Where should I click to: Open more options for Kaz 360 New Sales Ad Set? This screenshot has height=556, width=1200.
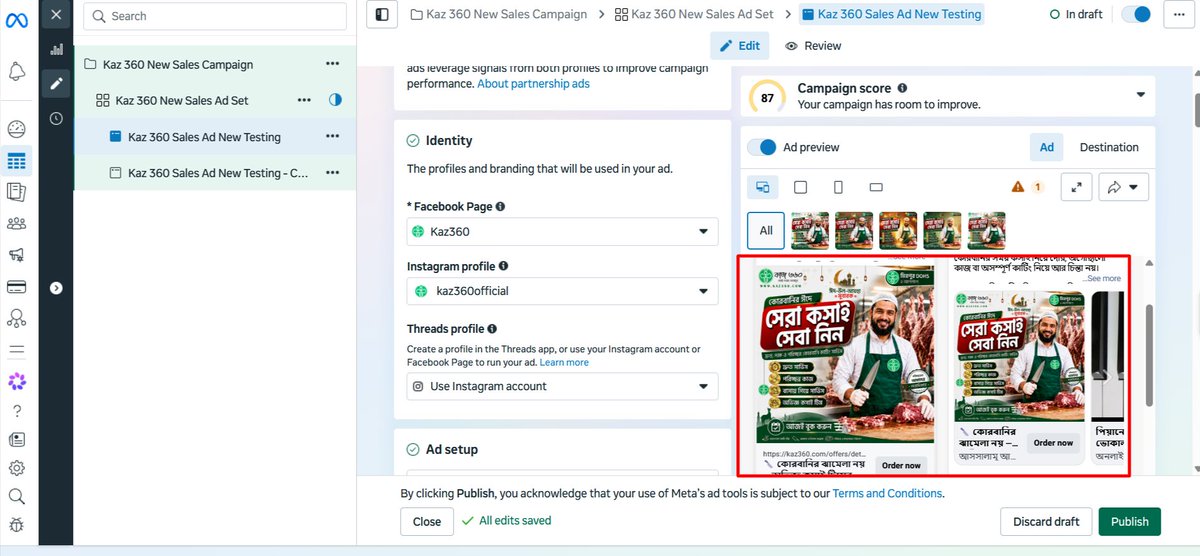303,100
